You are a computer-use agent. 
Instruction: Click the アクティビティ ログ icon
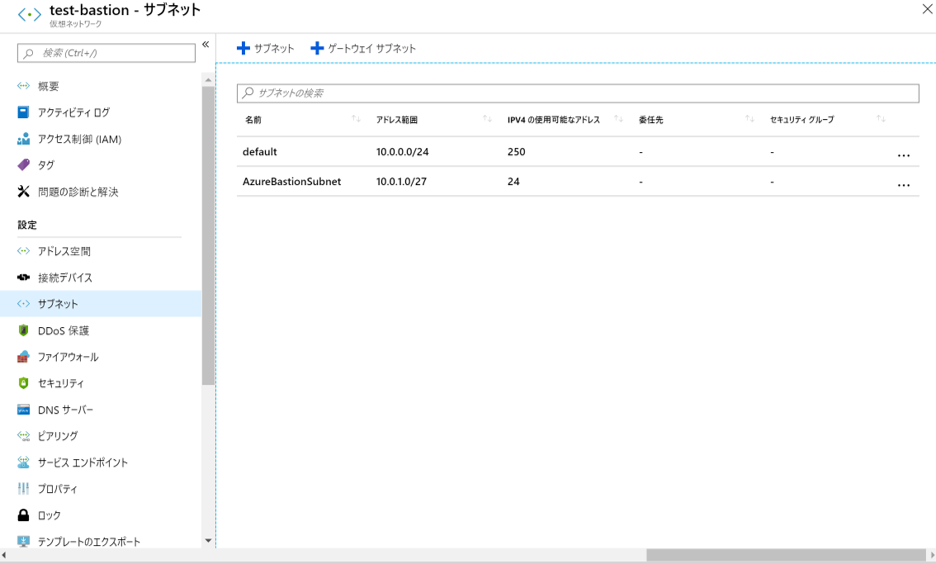[23, 112]
